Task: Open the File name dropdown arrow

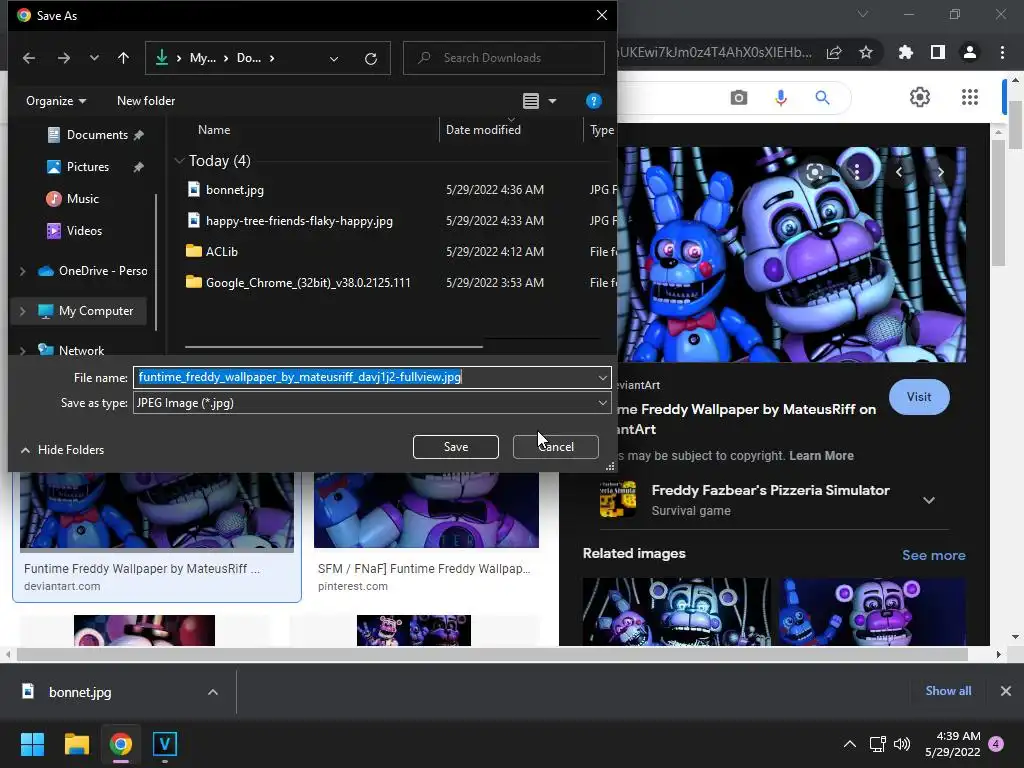Action: point(603,377)
